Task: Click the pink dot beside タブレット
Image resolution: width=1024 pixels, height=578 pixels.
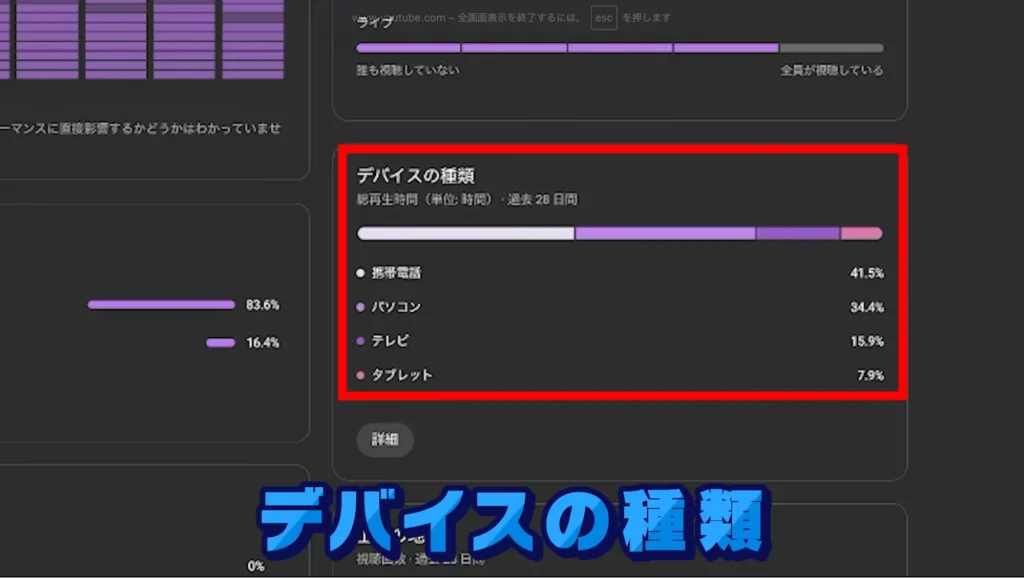Action: [361, 375]
